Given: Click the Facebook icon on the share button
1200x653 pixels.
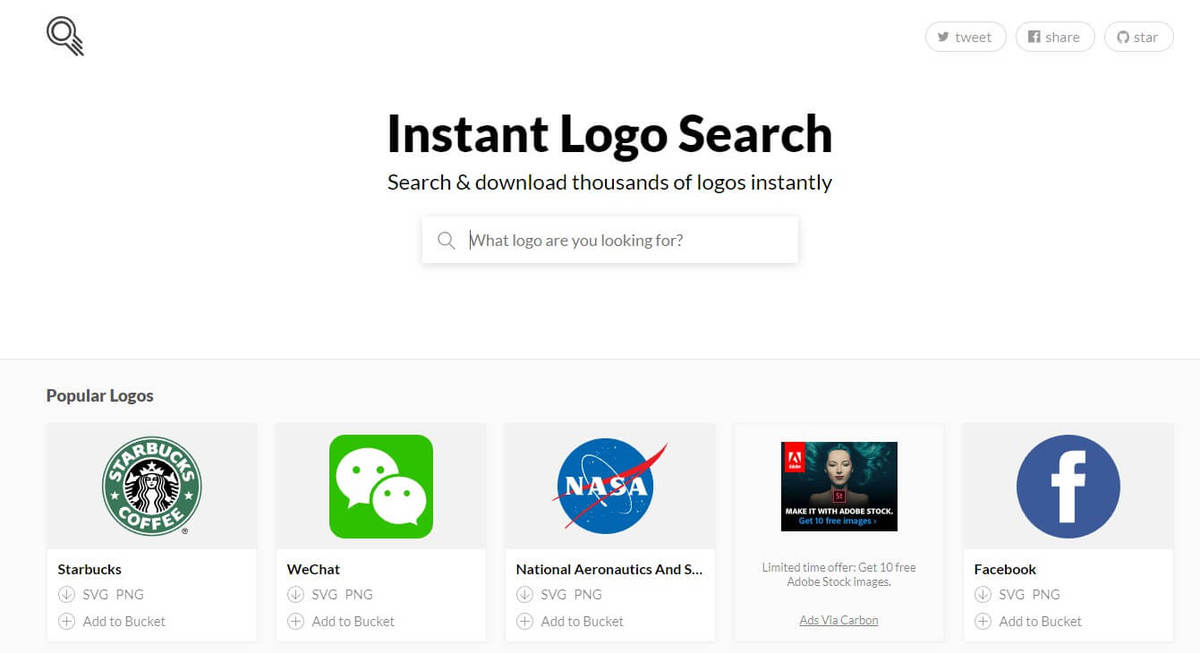Looking at the screenshot, I should [1035, 37].
